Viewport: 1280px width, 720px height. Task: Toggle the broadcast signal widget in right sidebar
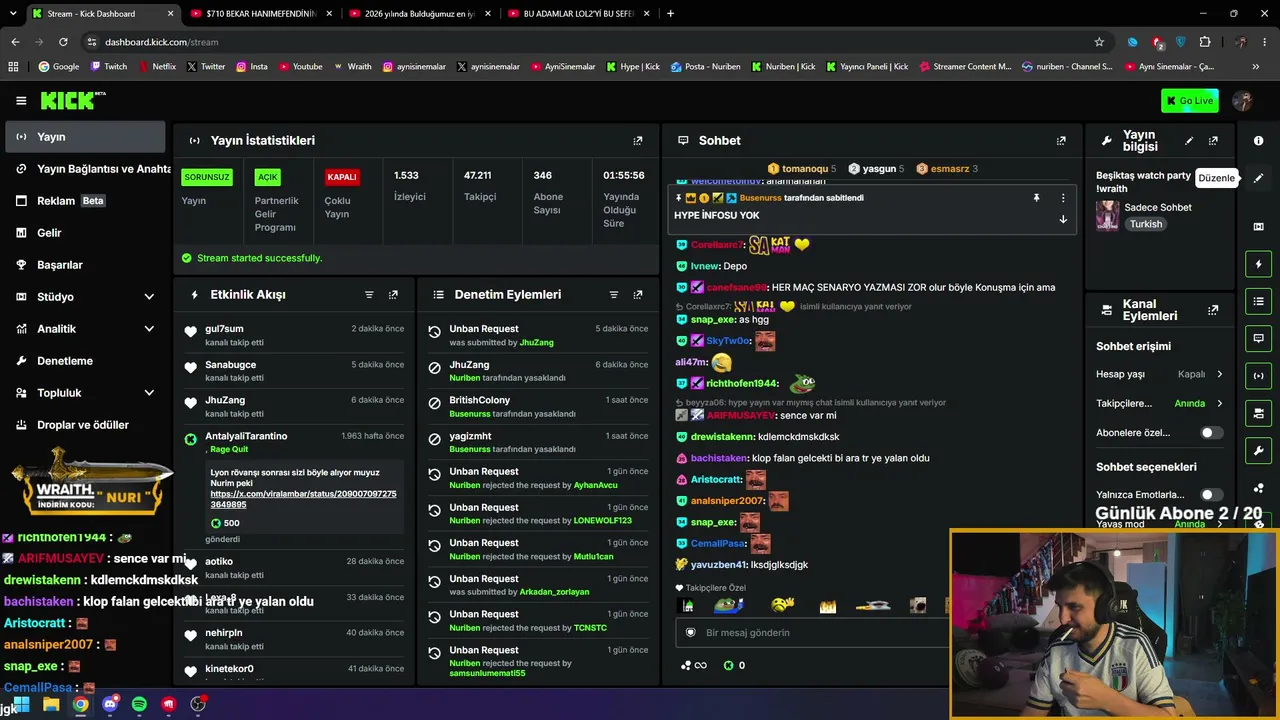[x=1258, y=376]
